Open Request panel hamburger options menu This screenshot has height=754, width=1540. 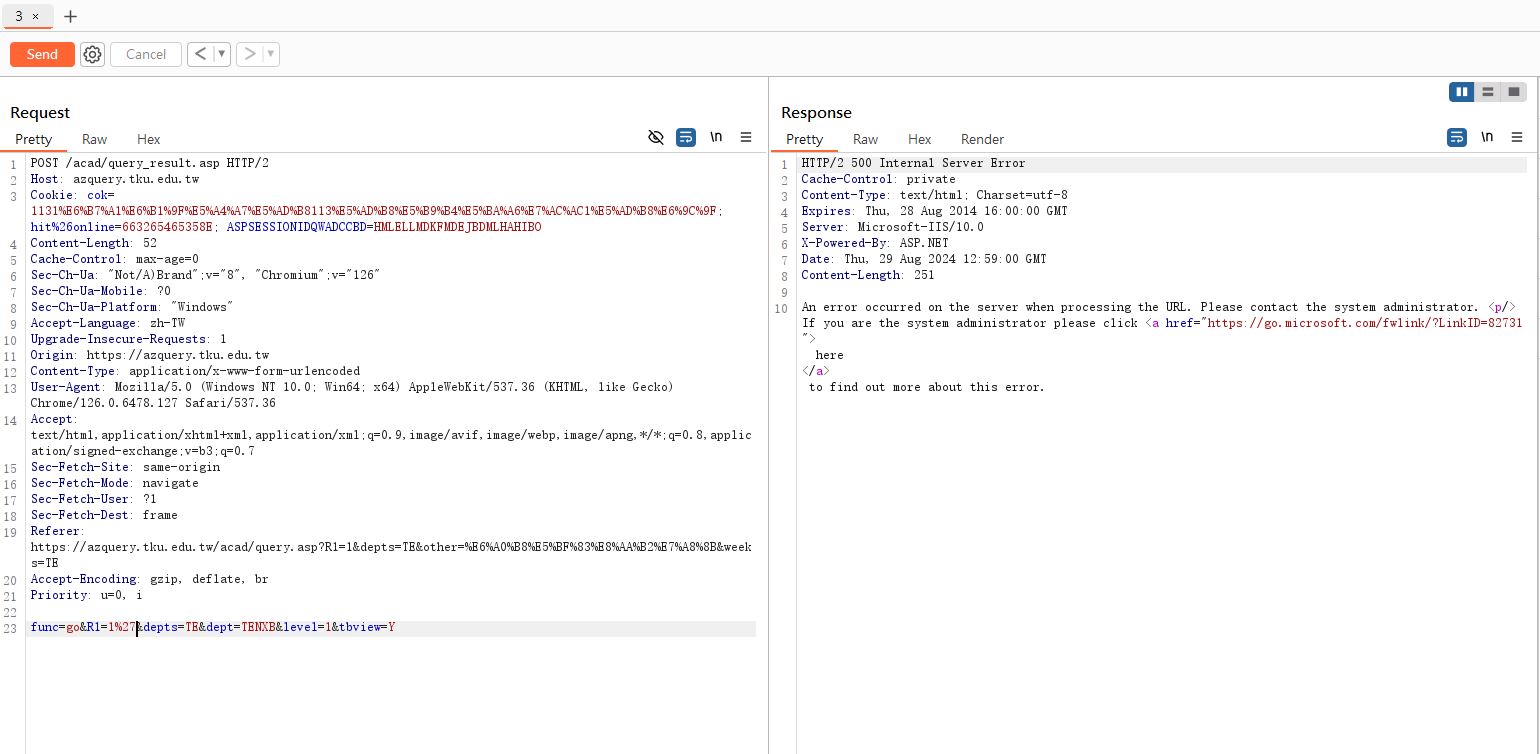[x=746, y=137]
